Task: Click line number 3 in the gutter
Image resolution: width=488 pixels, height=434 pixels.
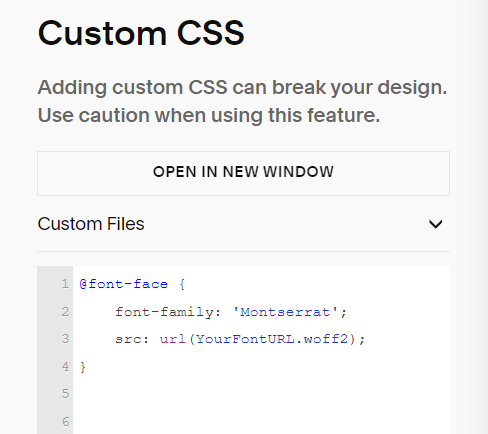Action: click(x=65, y=339)
